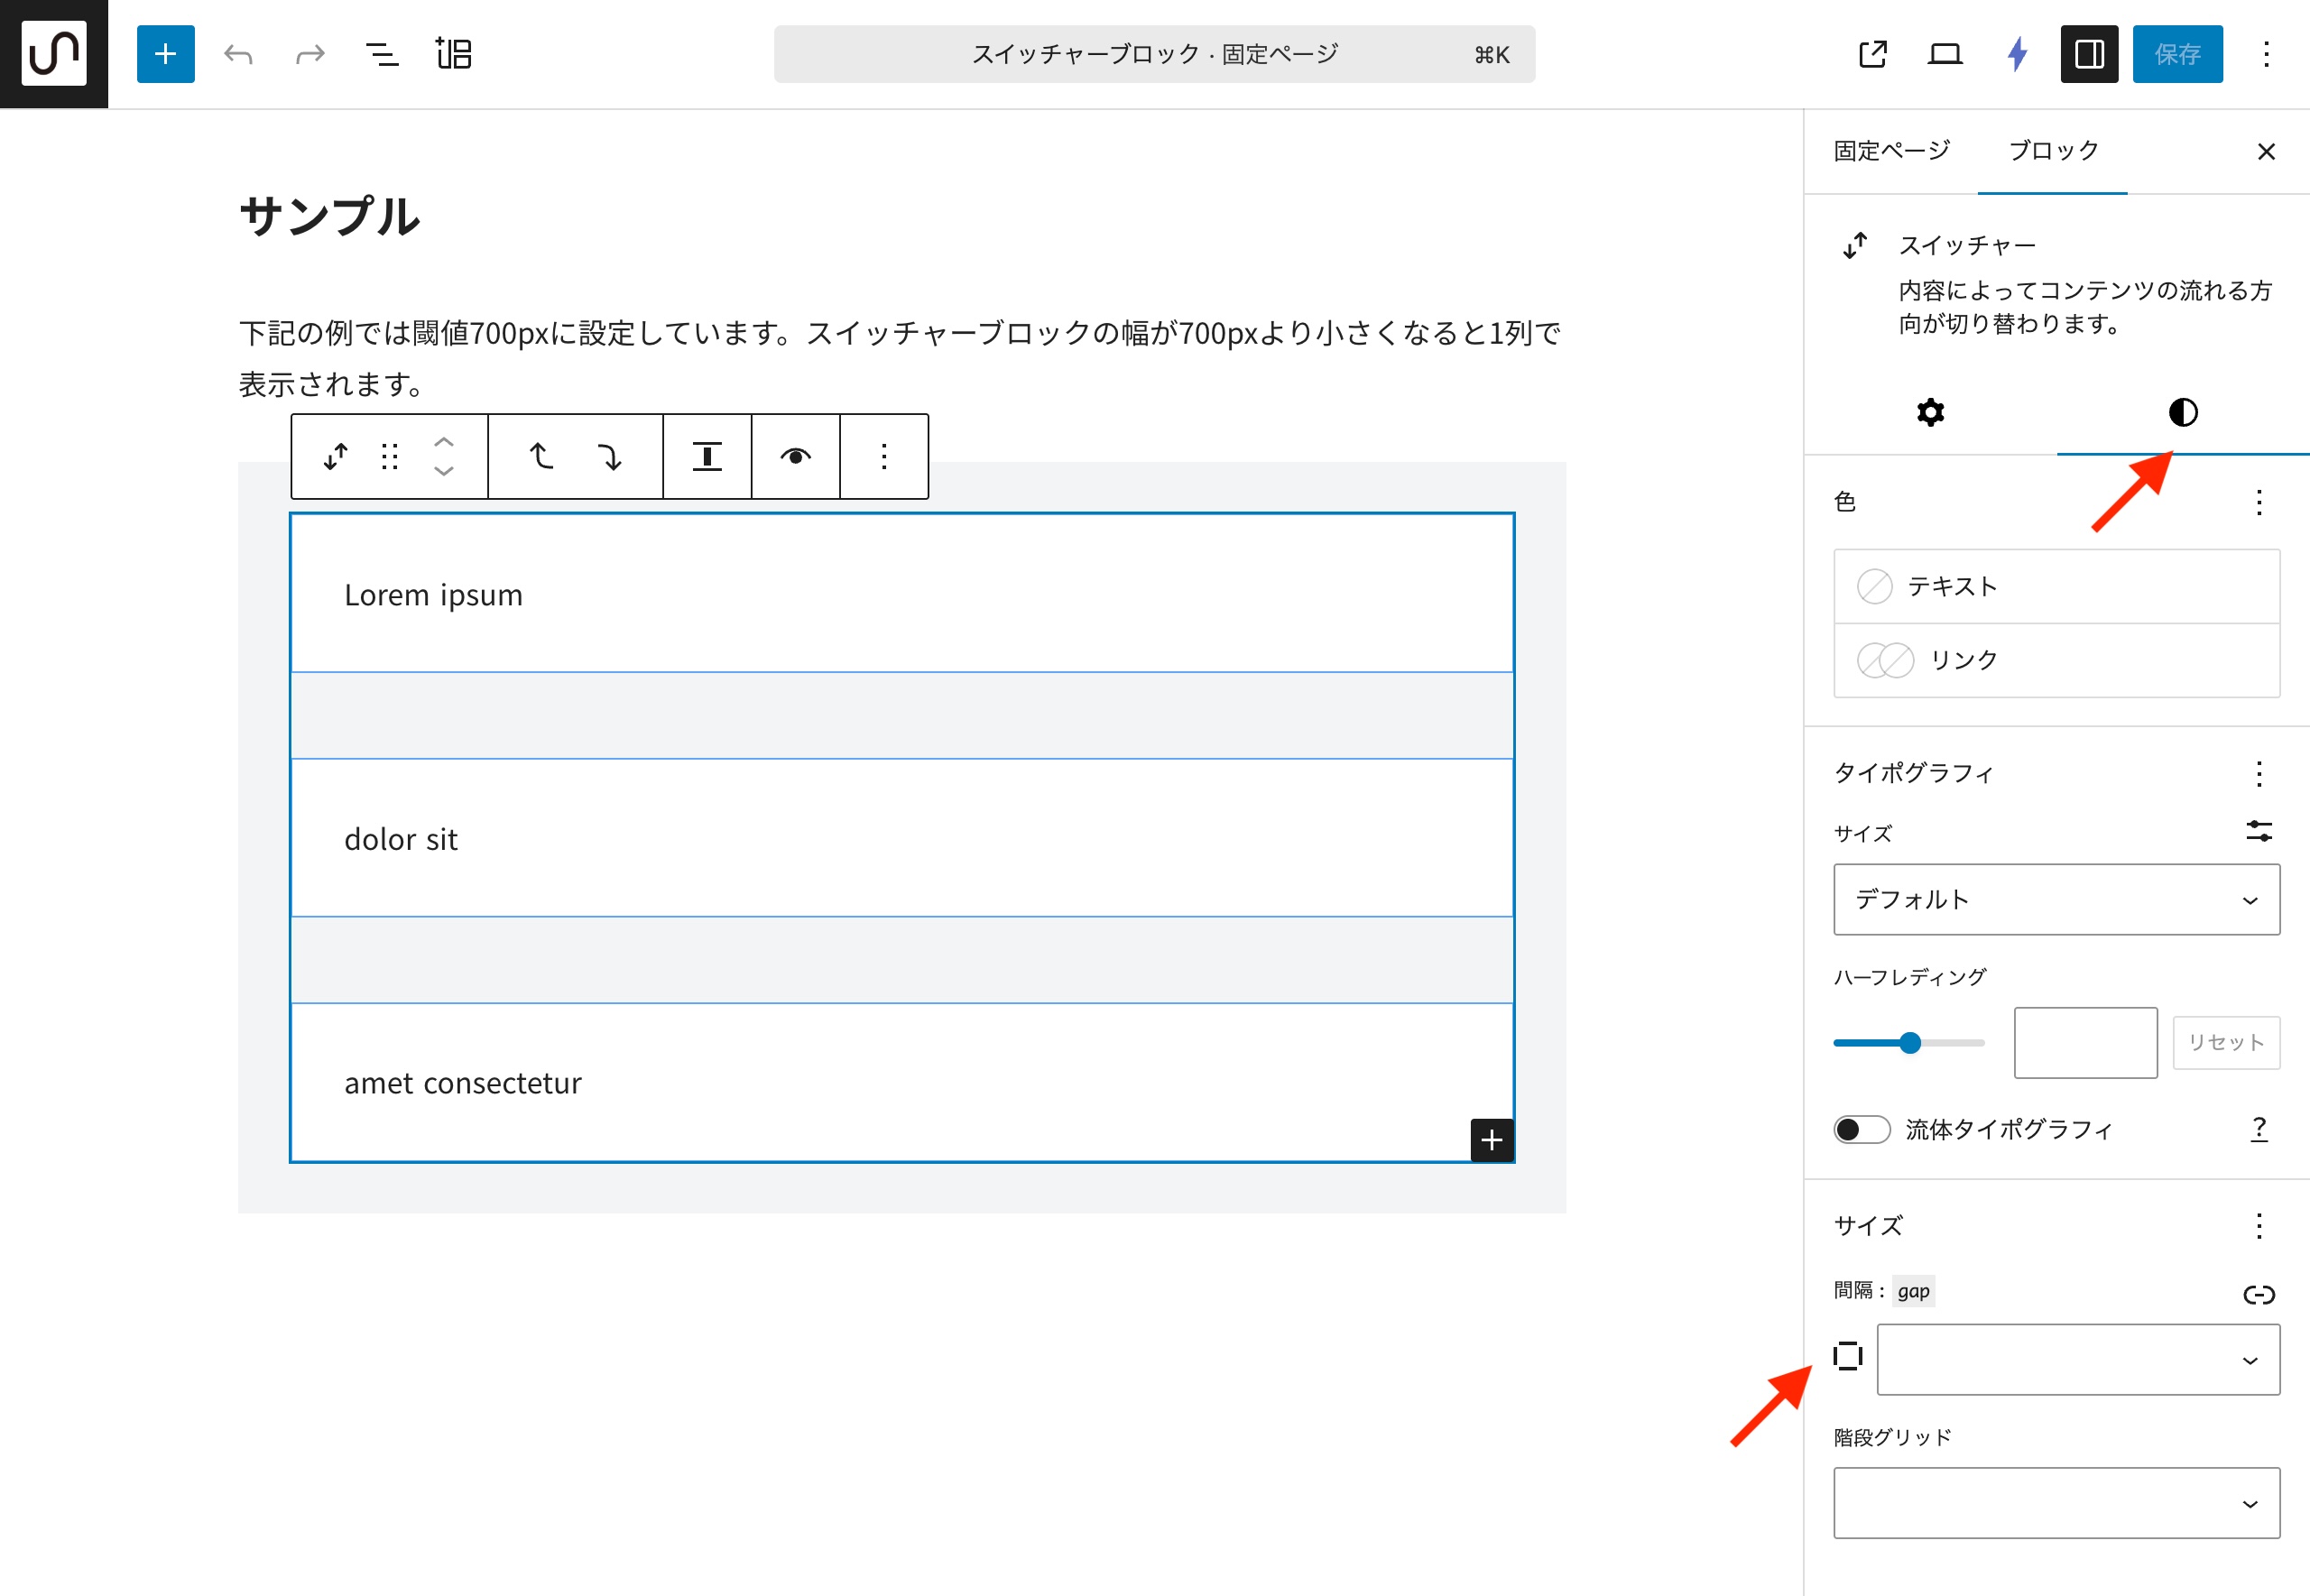Screen dimensions: 2310x1596
Task: Click the ハーフレディング slider handle
Action: pyautogui.click(x=1910, y=1043)
